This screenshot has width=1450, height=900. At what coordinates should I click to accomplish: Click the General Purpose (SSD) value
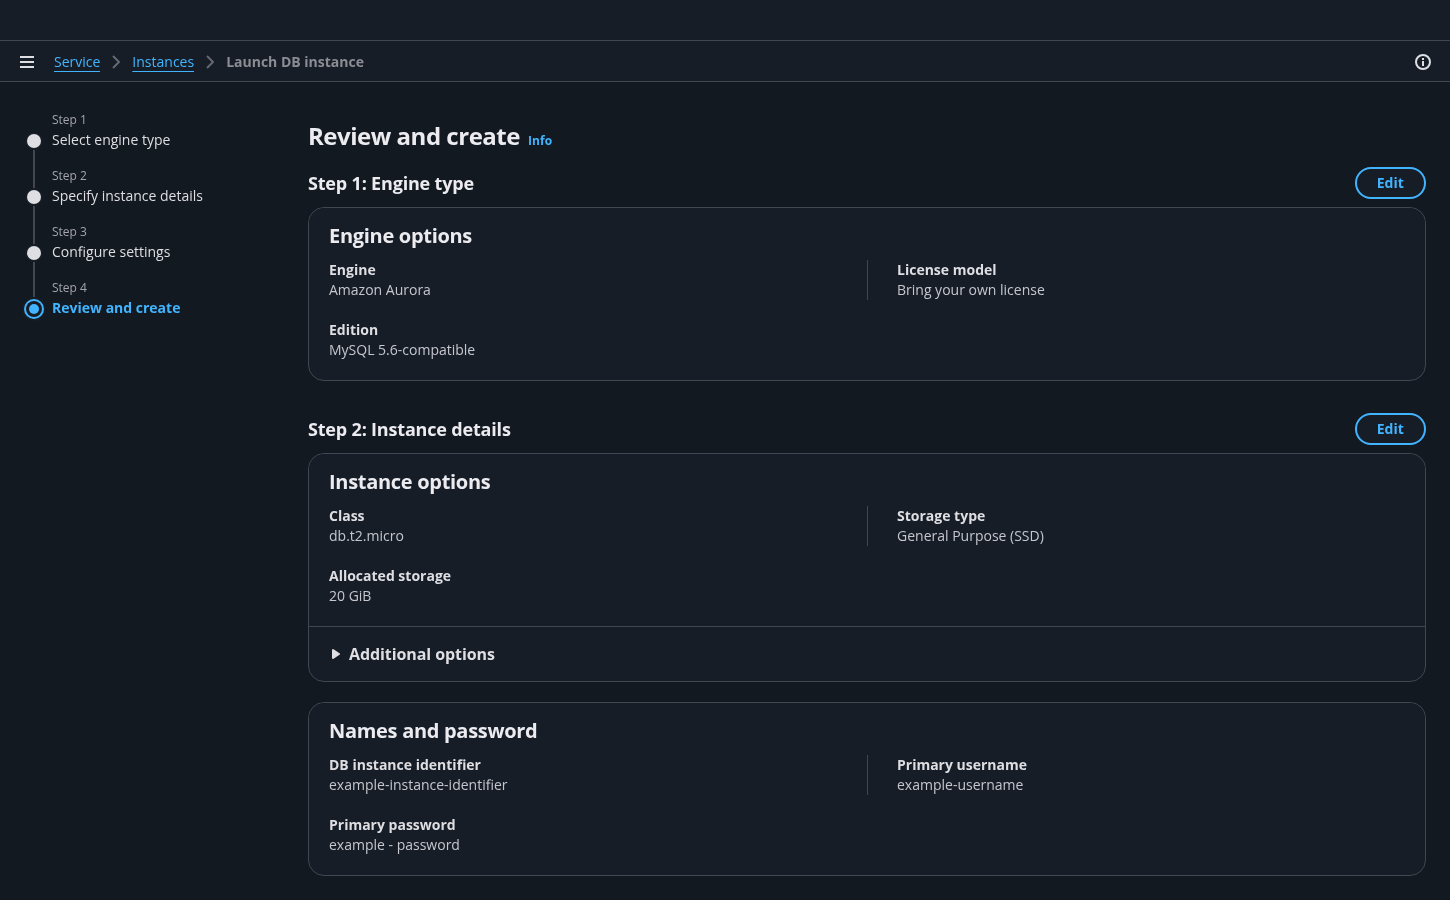[970, 536]
